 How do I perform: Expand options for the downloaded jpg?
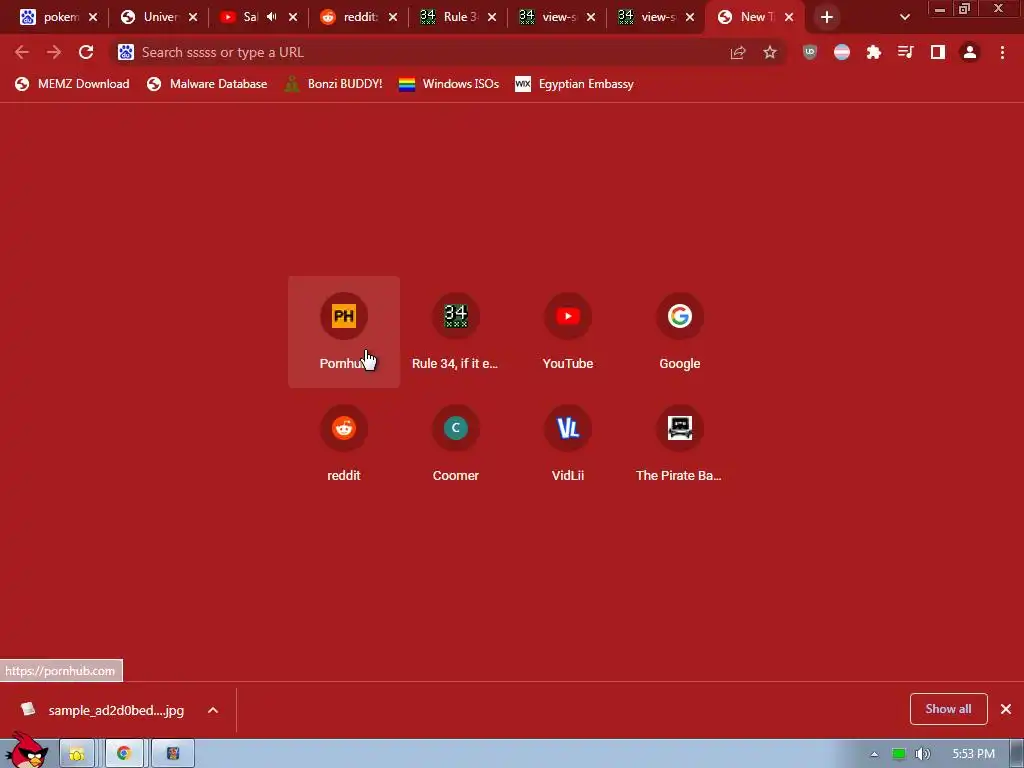pos(213,710)
